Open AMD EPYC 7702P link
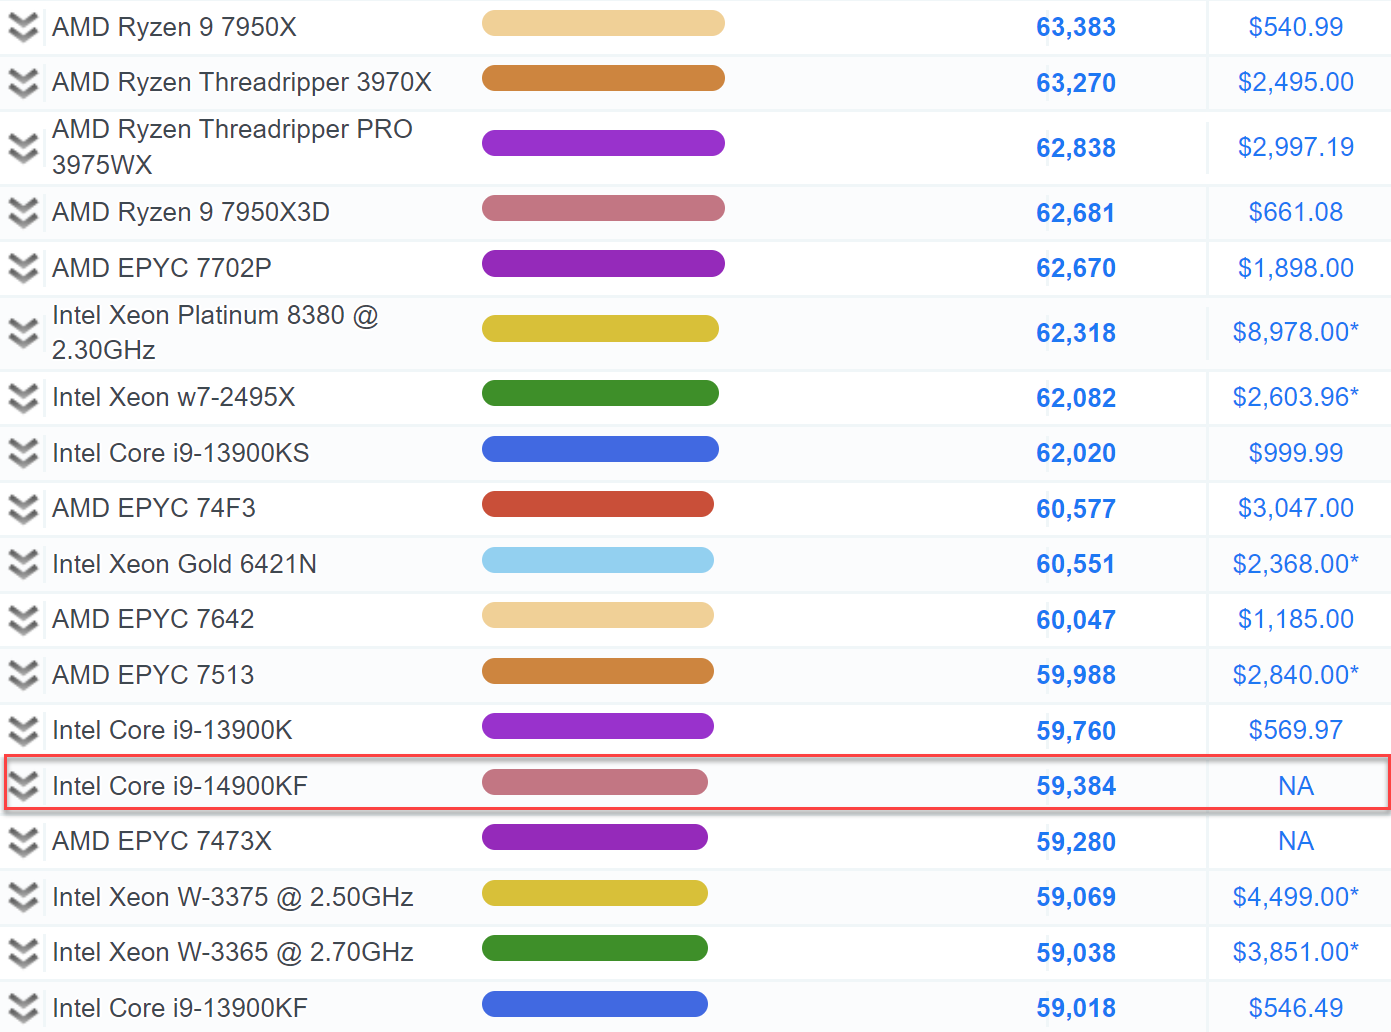The width and height of the screenshot is (1391, 1032). click(x=162, y=268)
